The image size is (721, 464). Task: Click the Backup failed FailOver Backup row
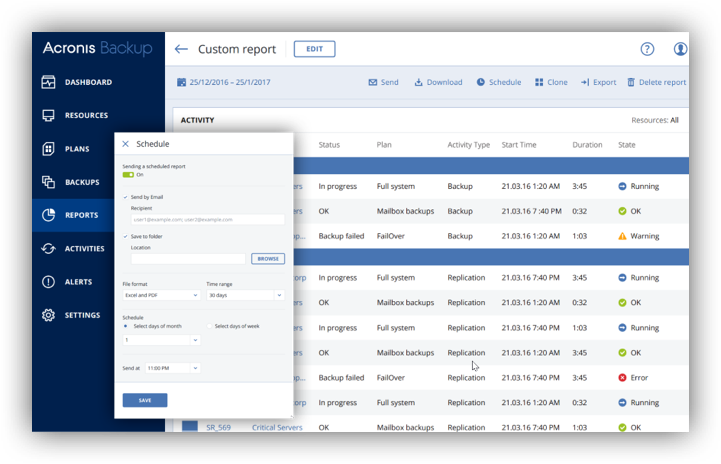click(491, 236)
